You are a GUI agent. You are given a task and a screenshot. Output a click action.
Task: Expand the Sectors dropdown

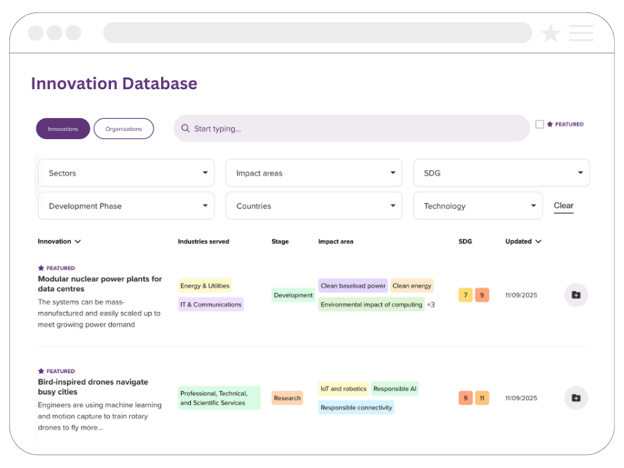tap(126, 173)
